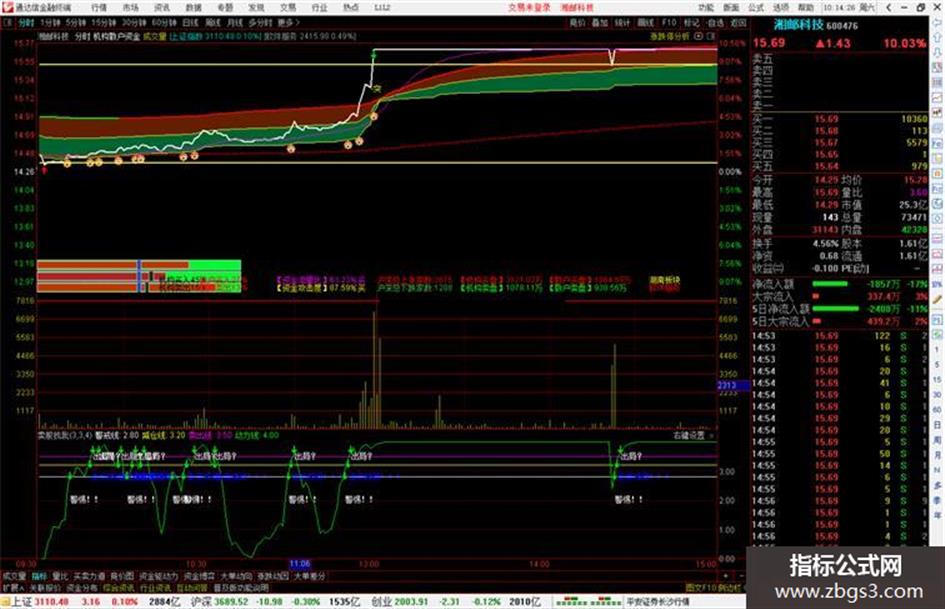Open the 热点 menu
945x609 pixels.
(351, 7)
